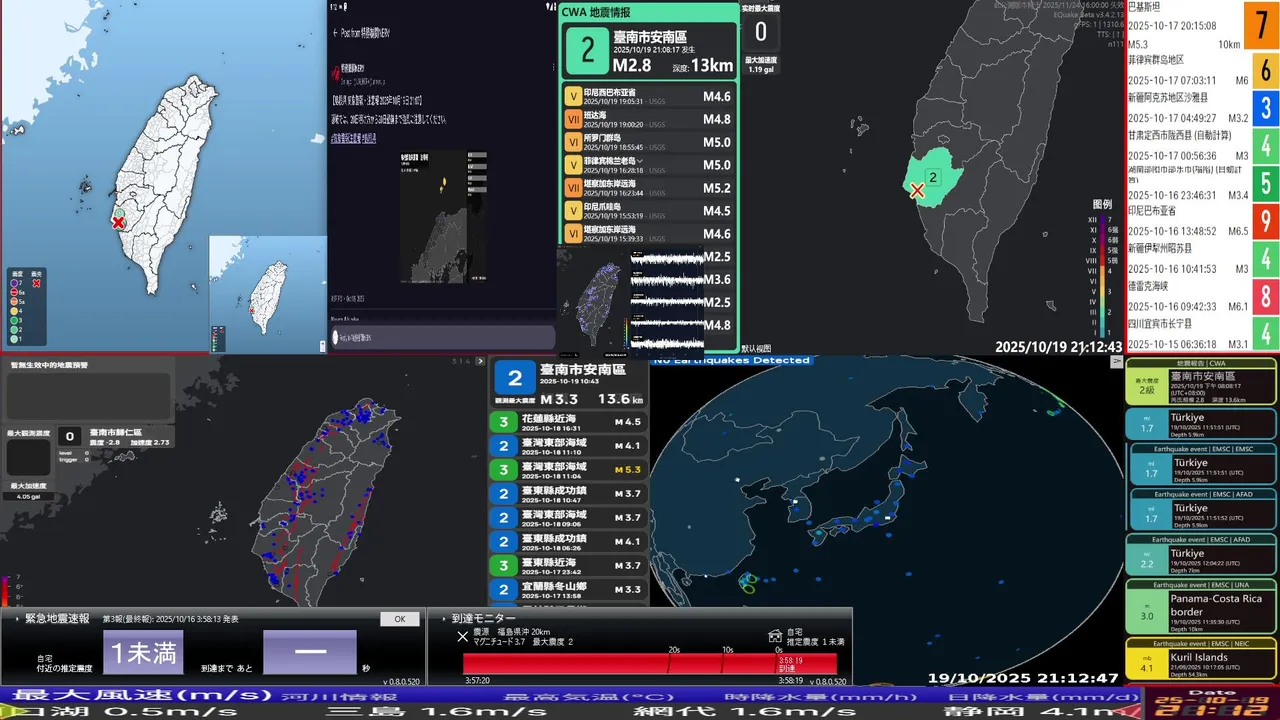Select the red 8 badge for 德雷克海峡

pyautogui.click(x=1265, y=296)
